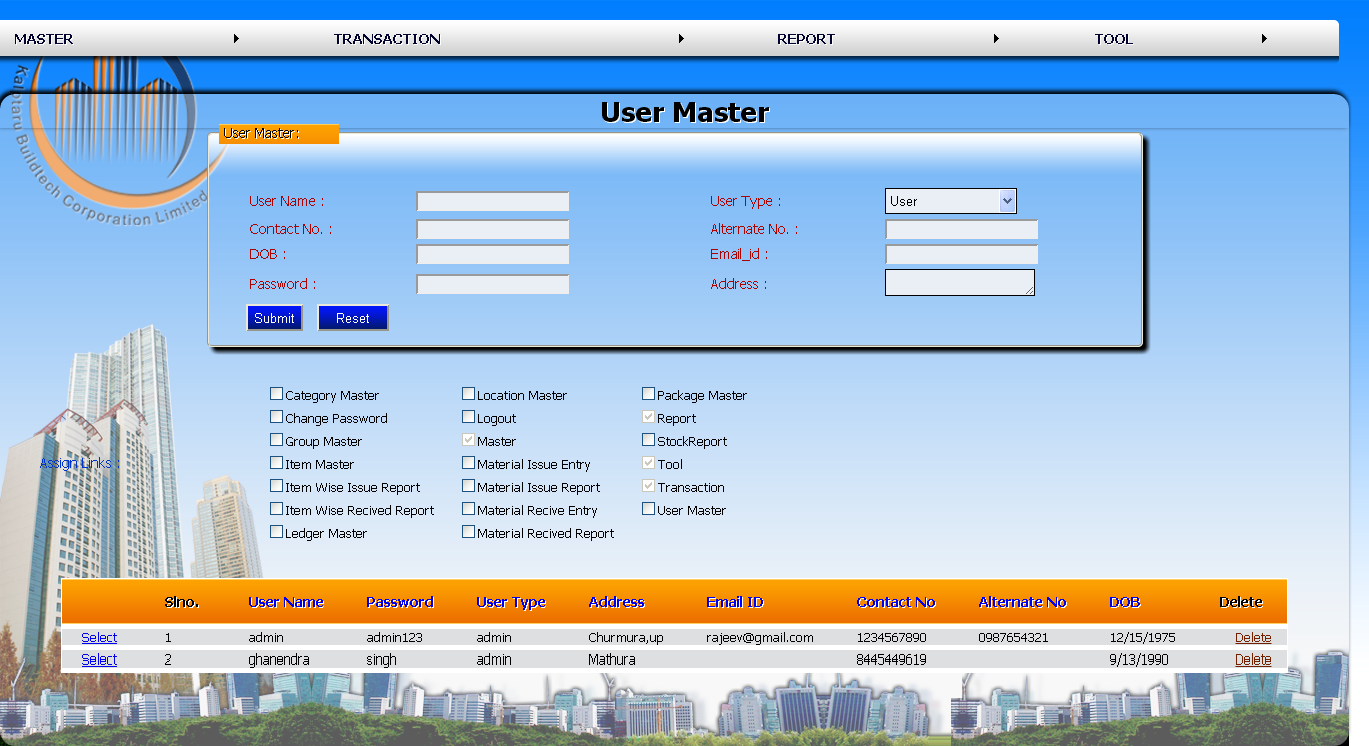Select the admin user row
The image size is (1369, 746).
[99, 637]
